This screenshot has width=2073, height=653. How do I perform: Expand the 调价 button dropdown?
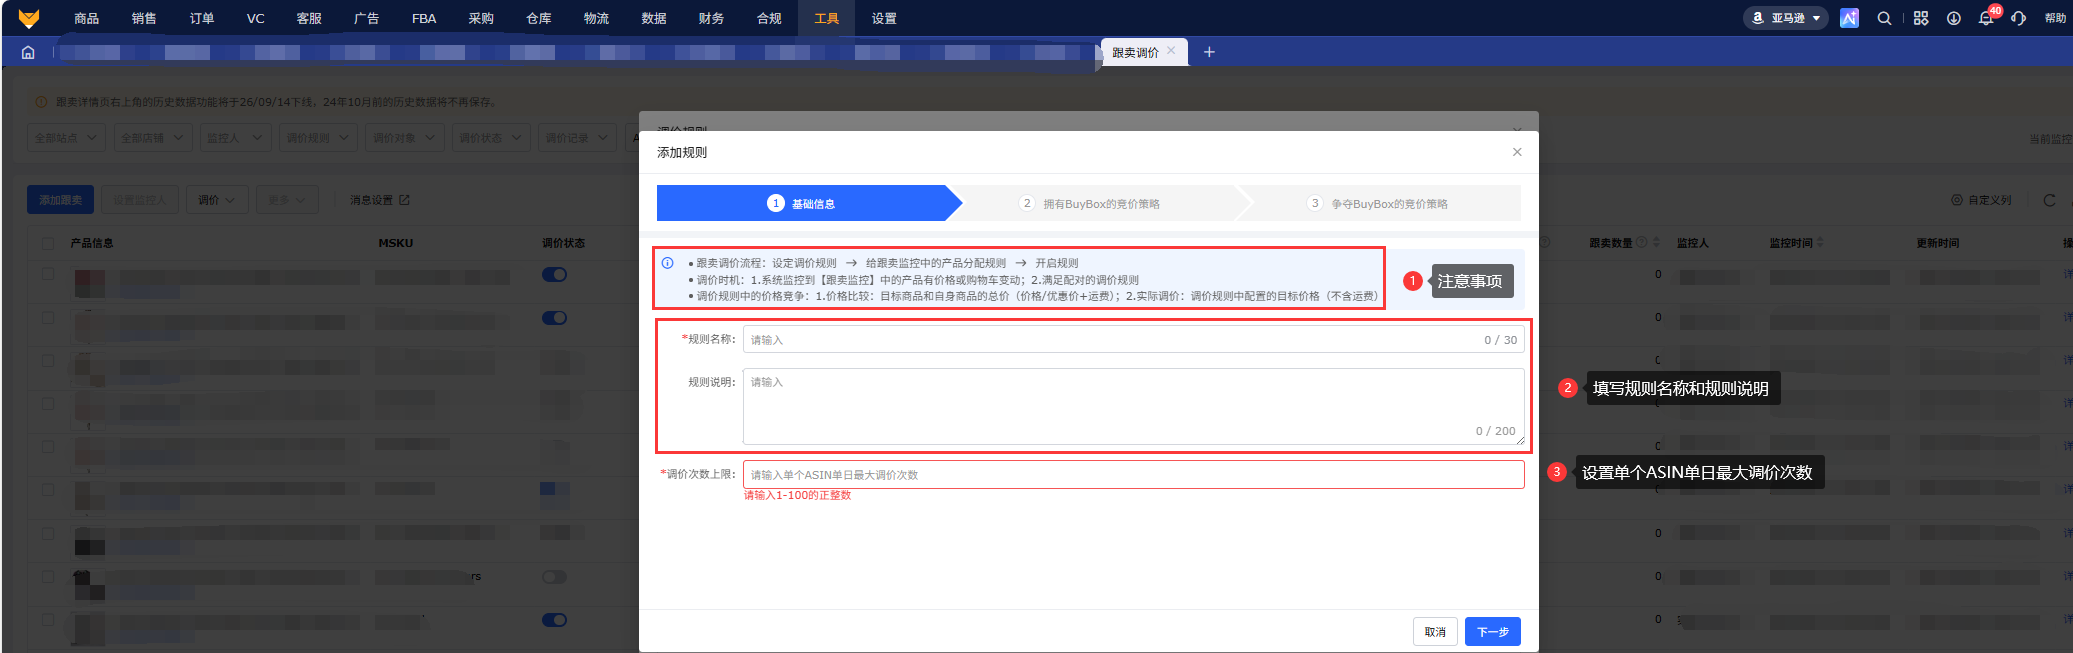[x=217, y=200]
